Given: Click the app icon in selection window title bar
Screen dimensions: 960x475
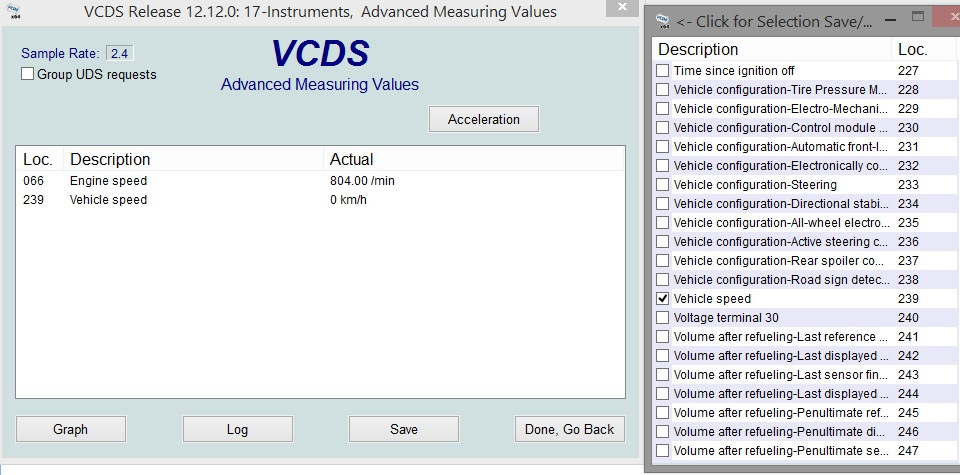Looking at the screenshot, I should [x=662, y=22].
